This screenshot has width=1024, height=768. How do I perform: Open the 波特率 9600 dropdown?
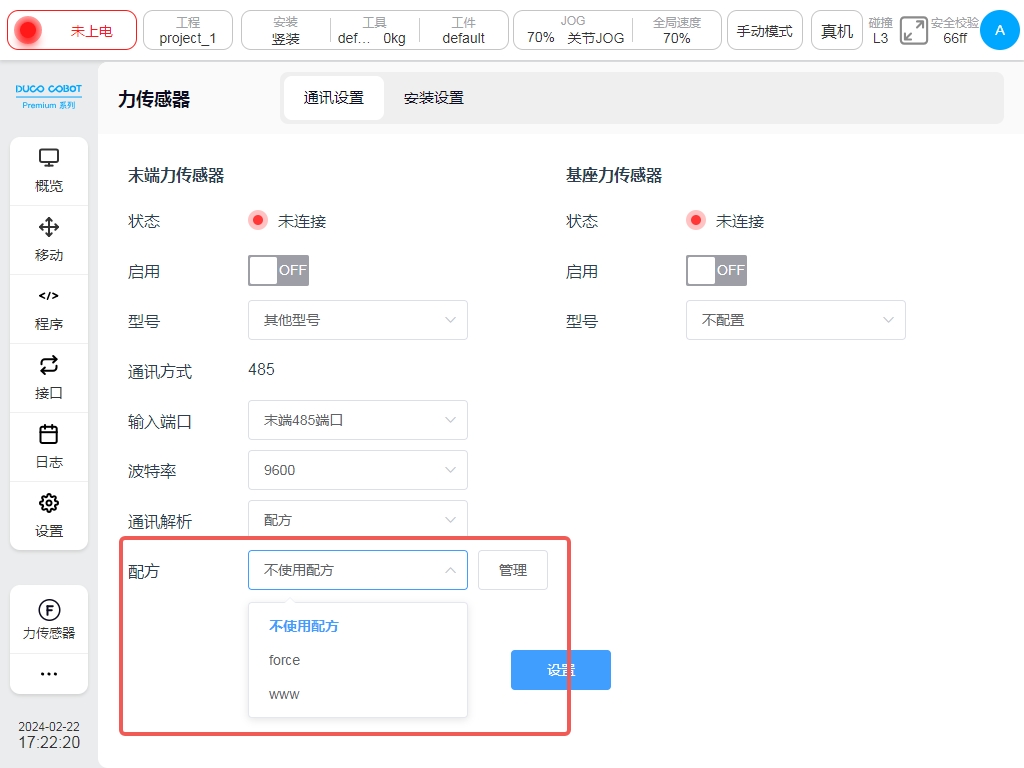click(x=357, y=470)
